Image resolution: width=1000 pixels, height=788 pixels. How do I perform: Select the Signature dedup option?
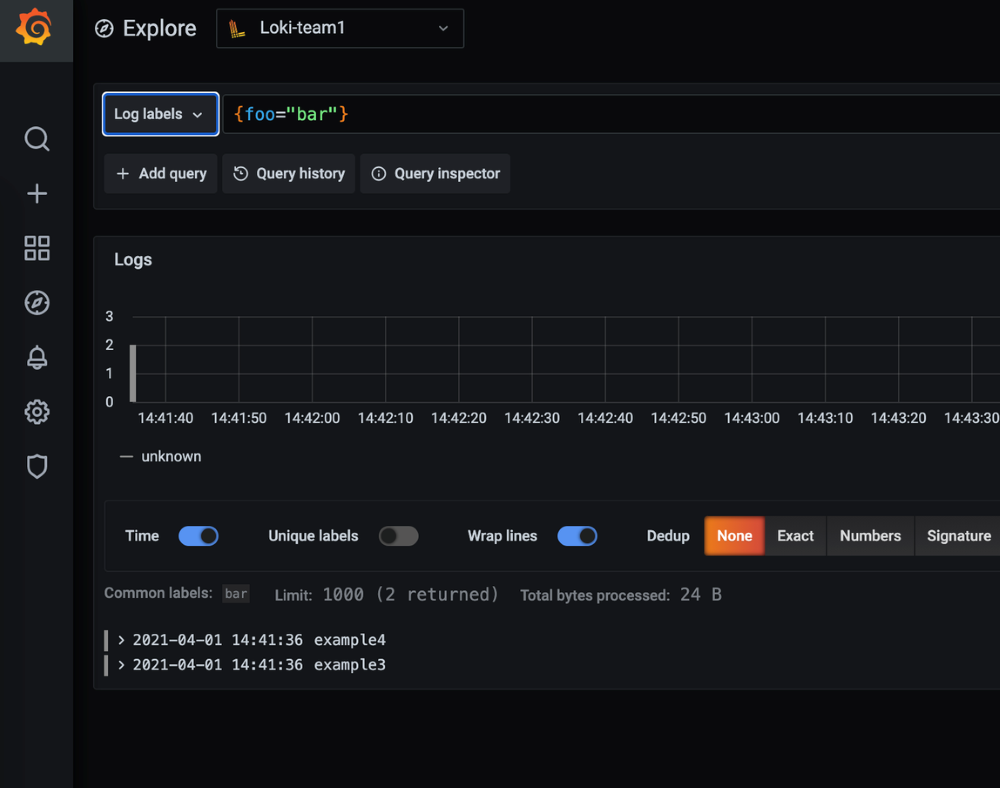pos(957,536)
